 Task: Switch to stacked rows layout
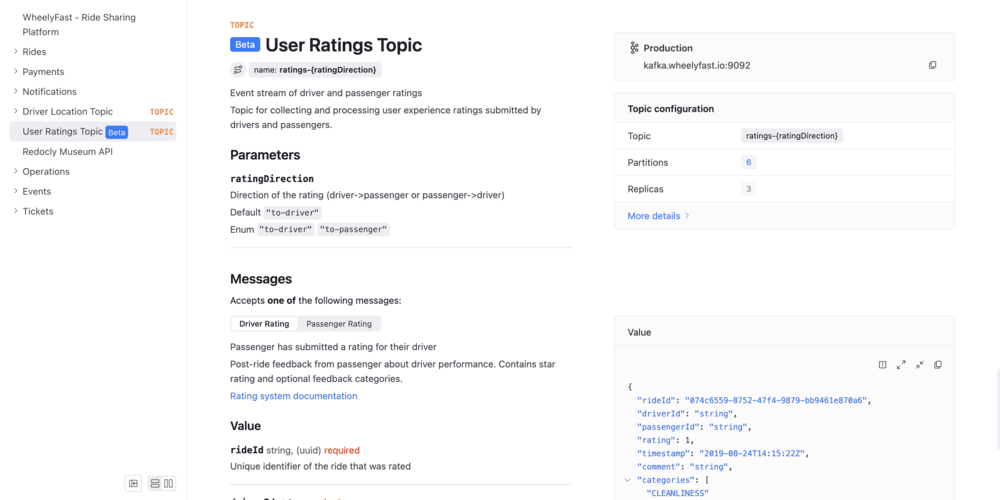coord(155,483)
